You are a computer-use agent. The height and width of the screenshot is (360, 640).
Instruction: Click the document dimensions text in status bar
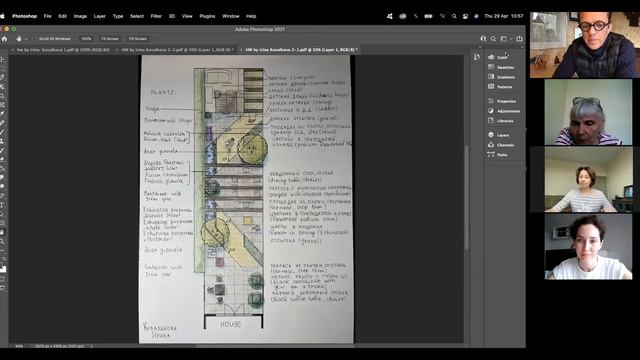60,346
